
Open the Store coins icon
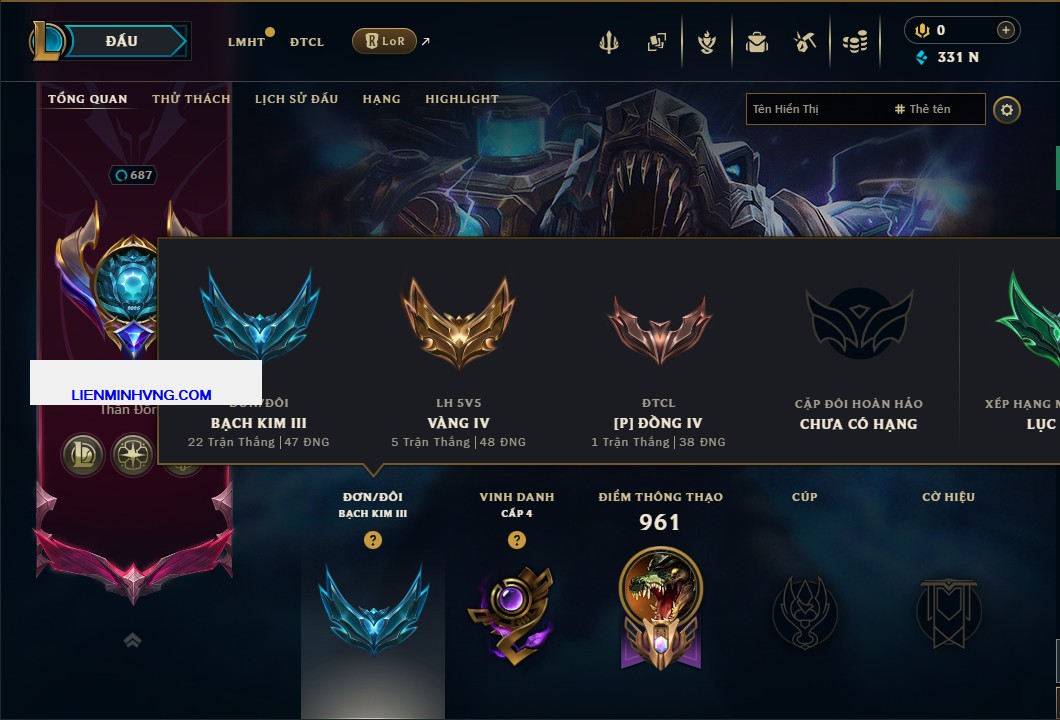coord(855,42)
